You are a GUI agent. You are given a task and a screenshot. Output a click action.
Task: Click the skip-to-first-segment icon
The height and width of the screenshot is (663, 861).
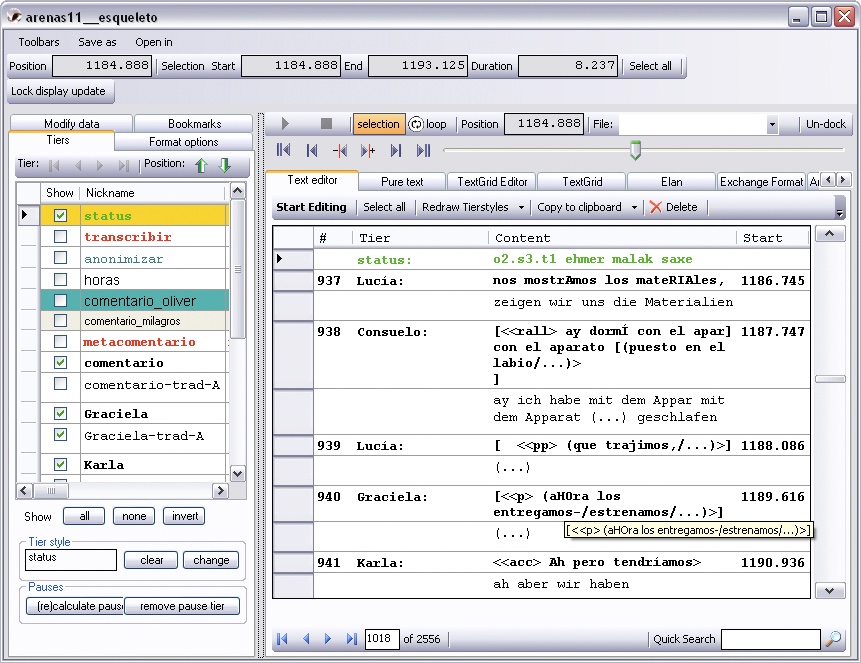pyautogui.click(x=281, y=150)
